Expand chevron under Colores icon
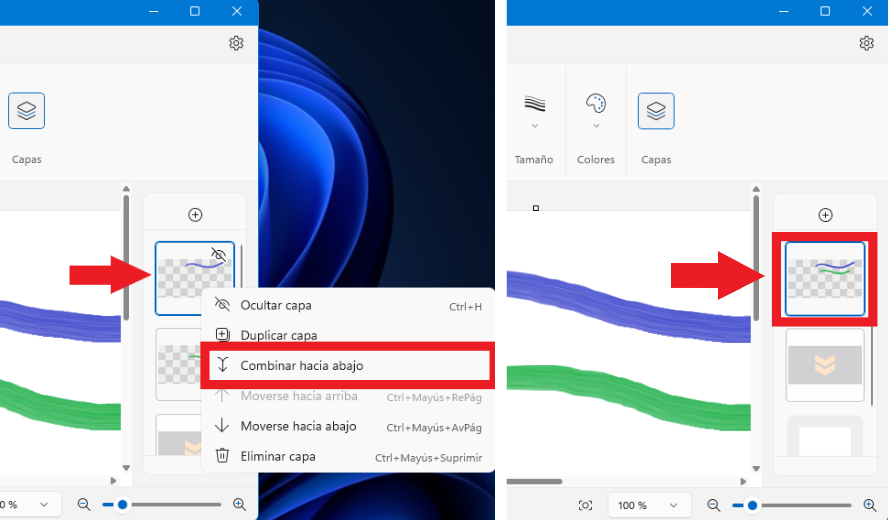 point(596,126)
